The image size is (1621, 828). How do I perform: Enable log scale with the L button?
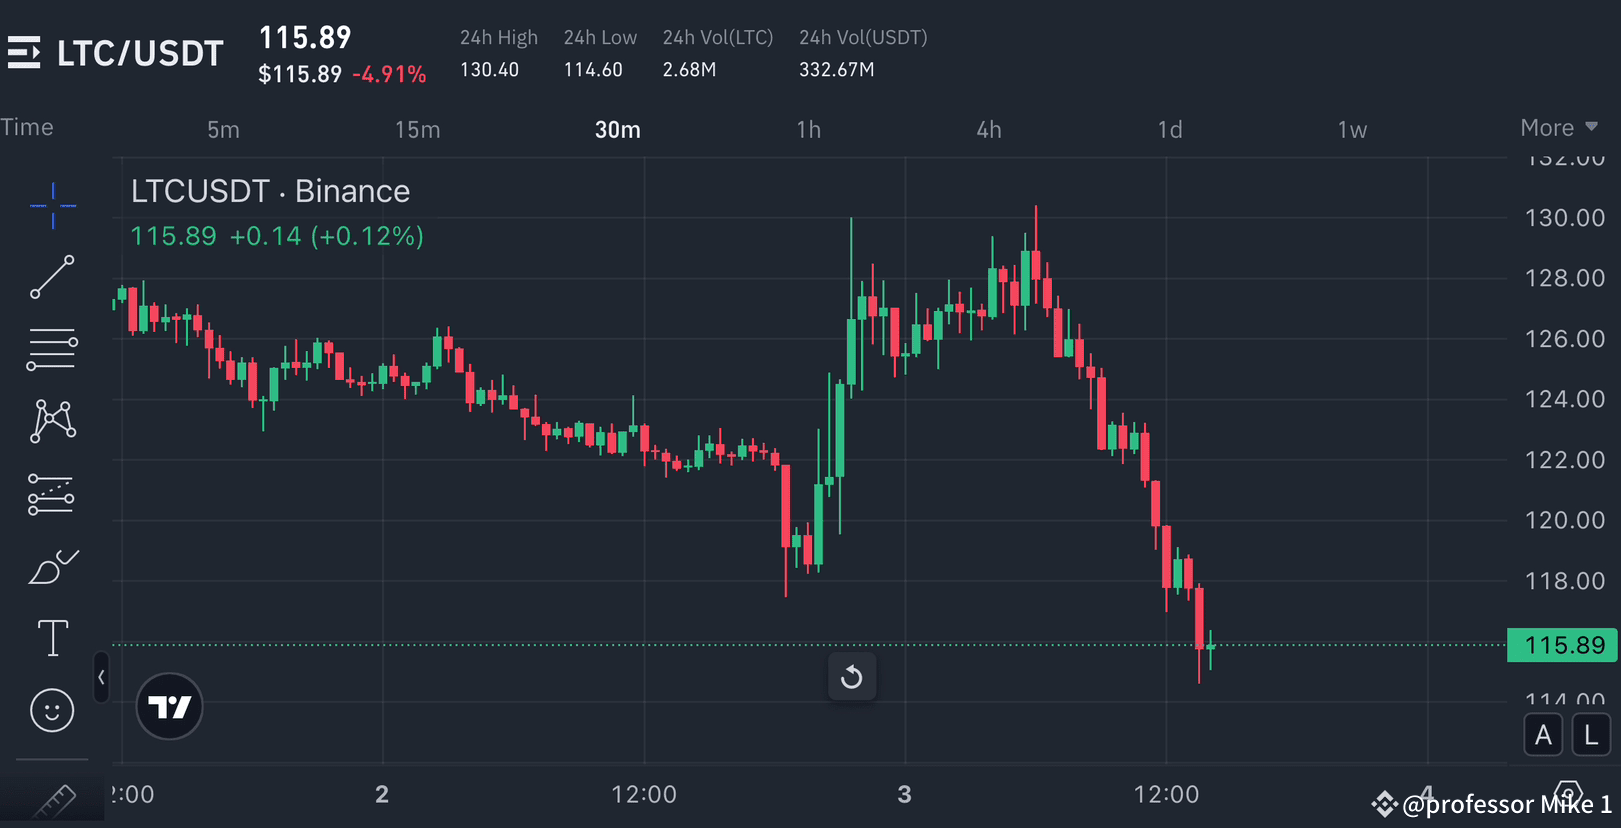click(x=1590, y=734)
